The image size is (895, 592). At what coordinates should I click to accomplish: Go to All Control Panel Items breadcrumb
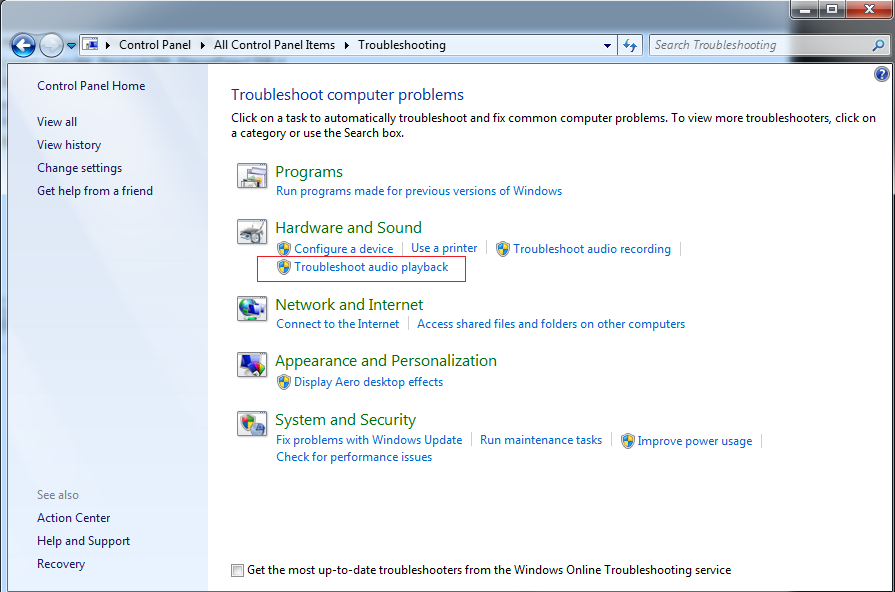tap(274, 45)
